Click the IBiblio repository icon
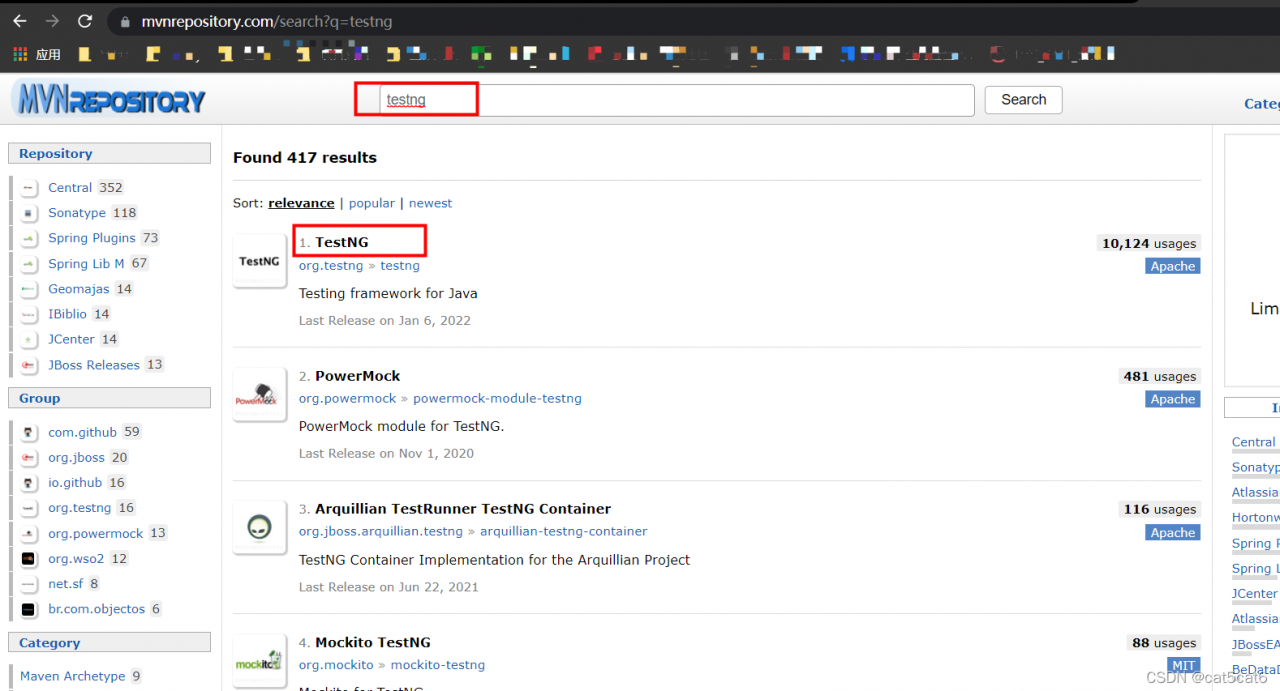The image size is (1280, 691). pos(29,314)
